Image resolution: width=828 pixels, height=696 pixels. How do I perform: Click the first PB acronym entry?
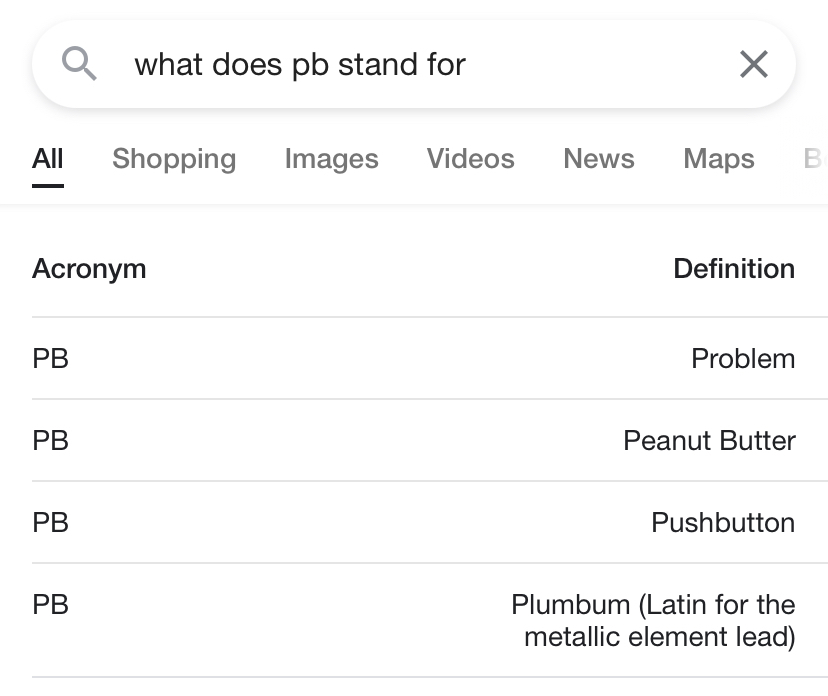tap(52, 358)
